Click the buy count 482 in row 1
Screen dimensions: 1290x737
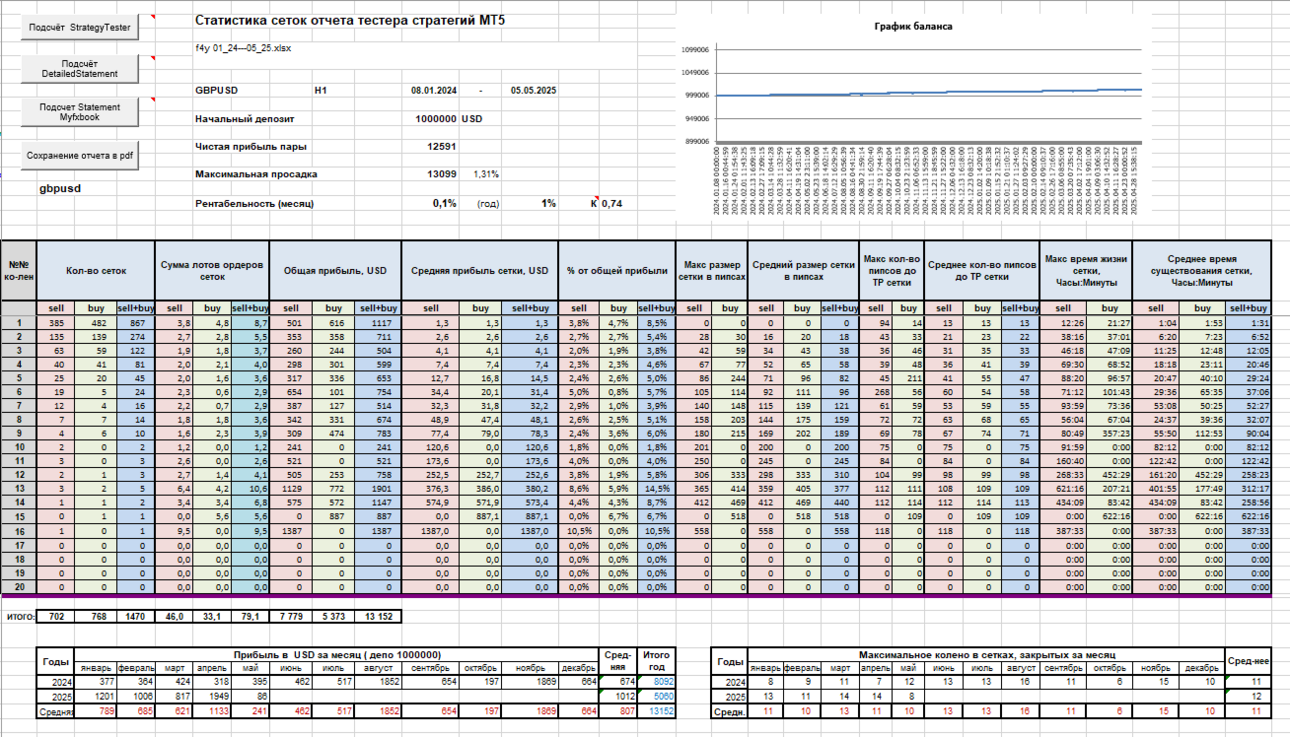[96, 323]
